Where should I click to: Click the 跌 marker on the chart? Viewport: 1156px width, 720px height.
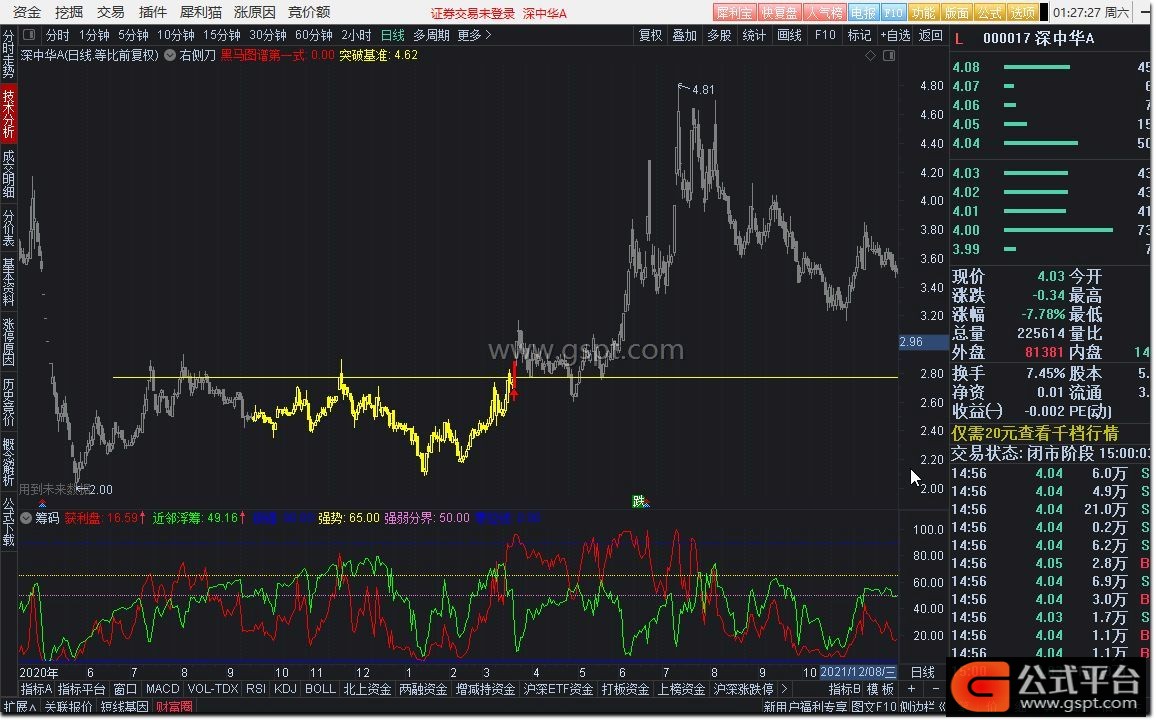click(639, 502)
